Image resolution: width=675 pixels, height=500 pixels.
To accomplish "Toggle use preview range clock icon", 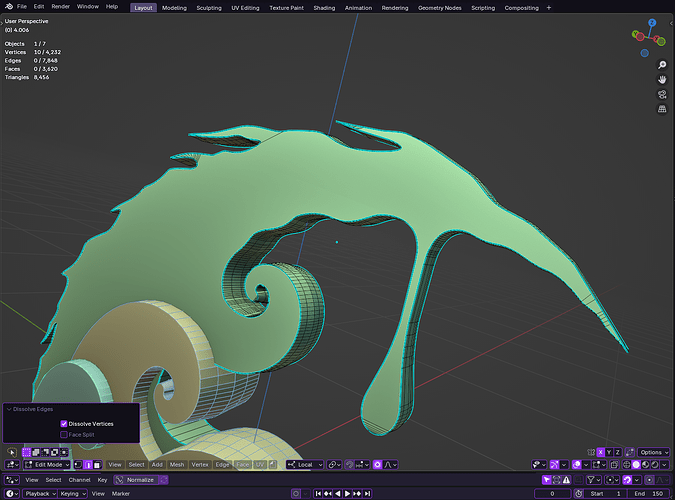I will coord(579,494).
